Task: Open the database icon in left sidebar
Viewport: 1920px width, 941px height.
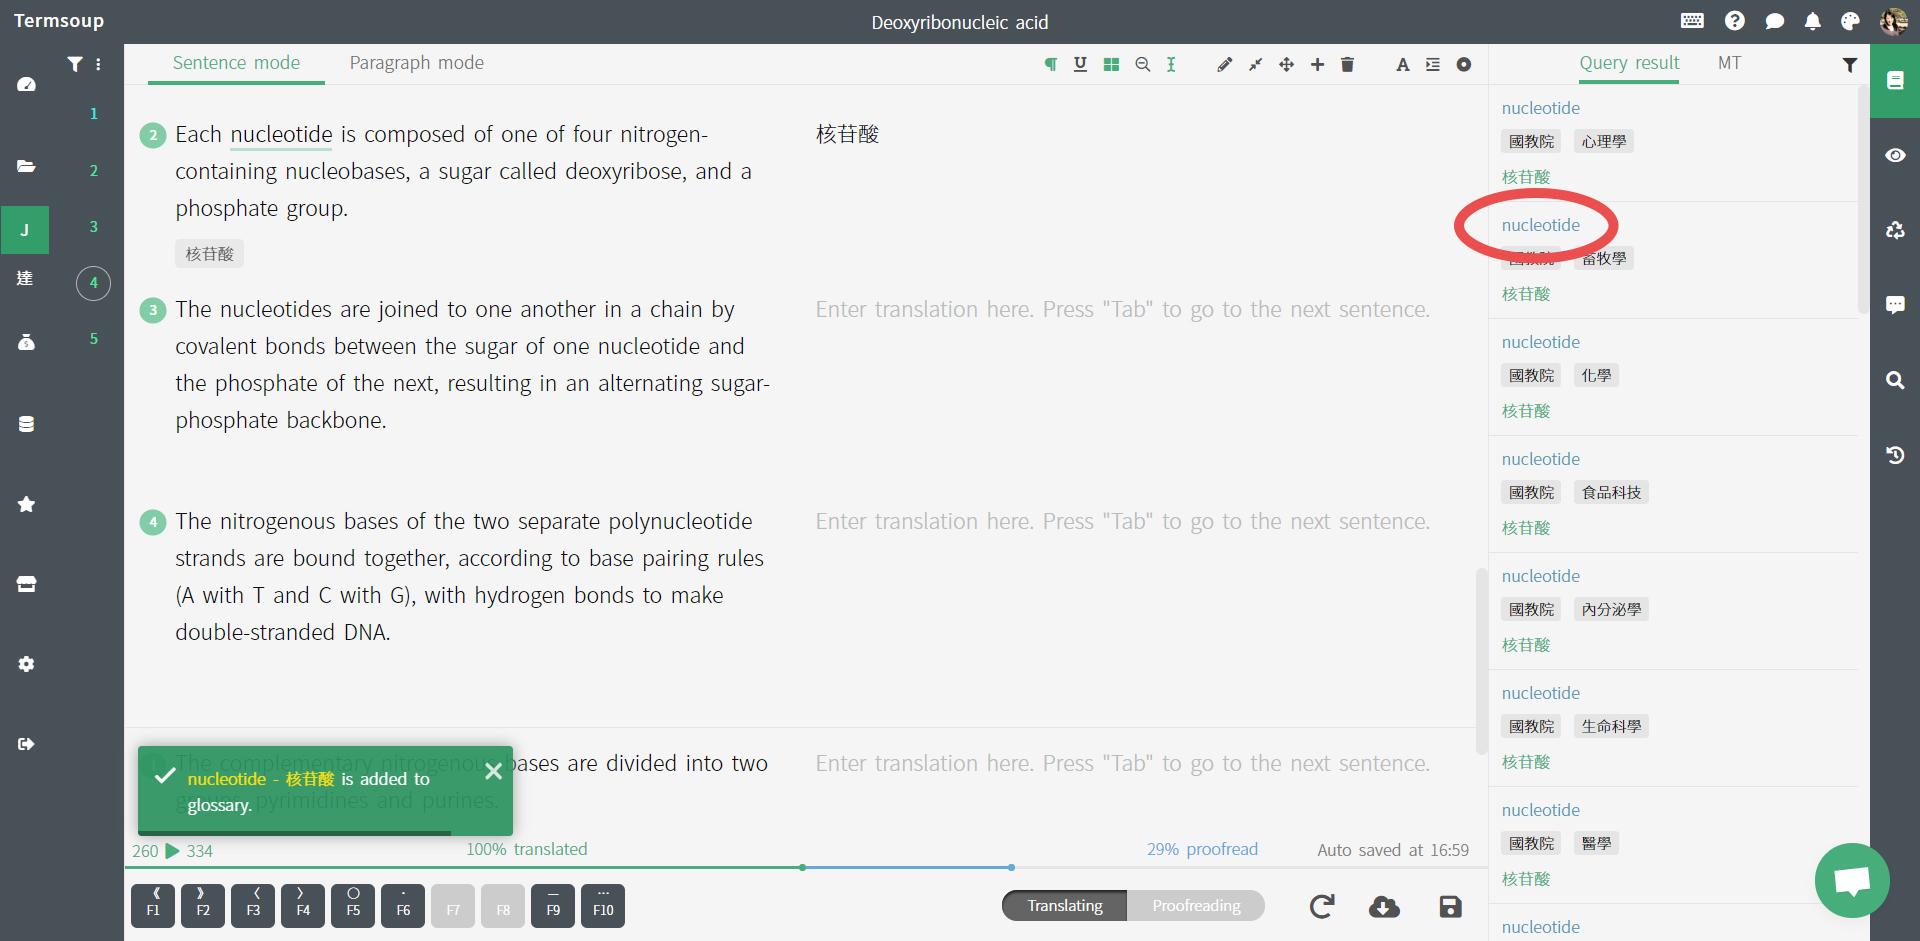Action: [26, 424]
